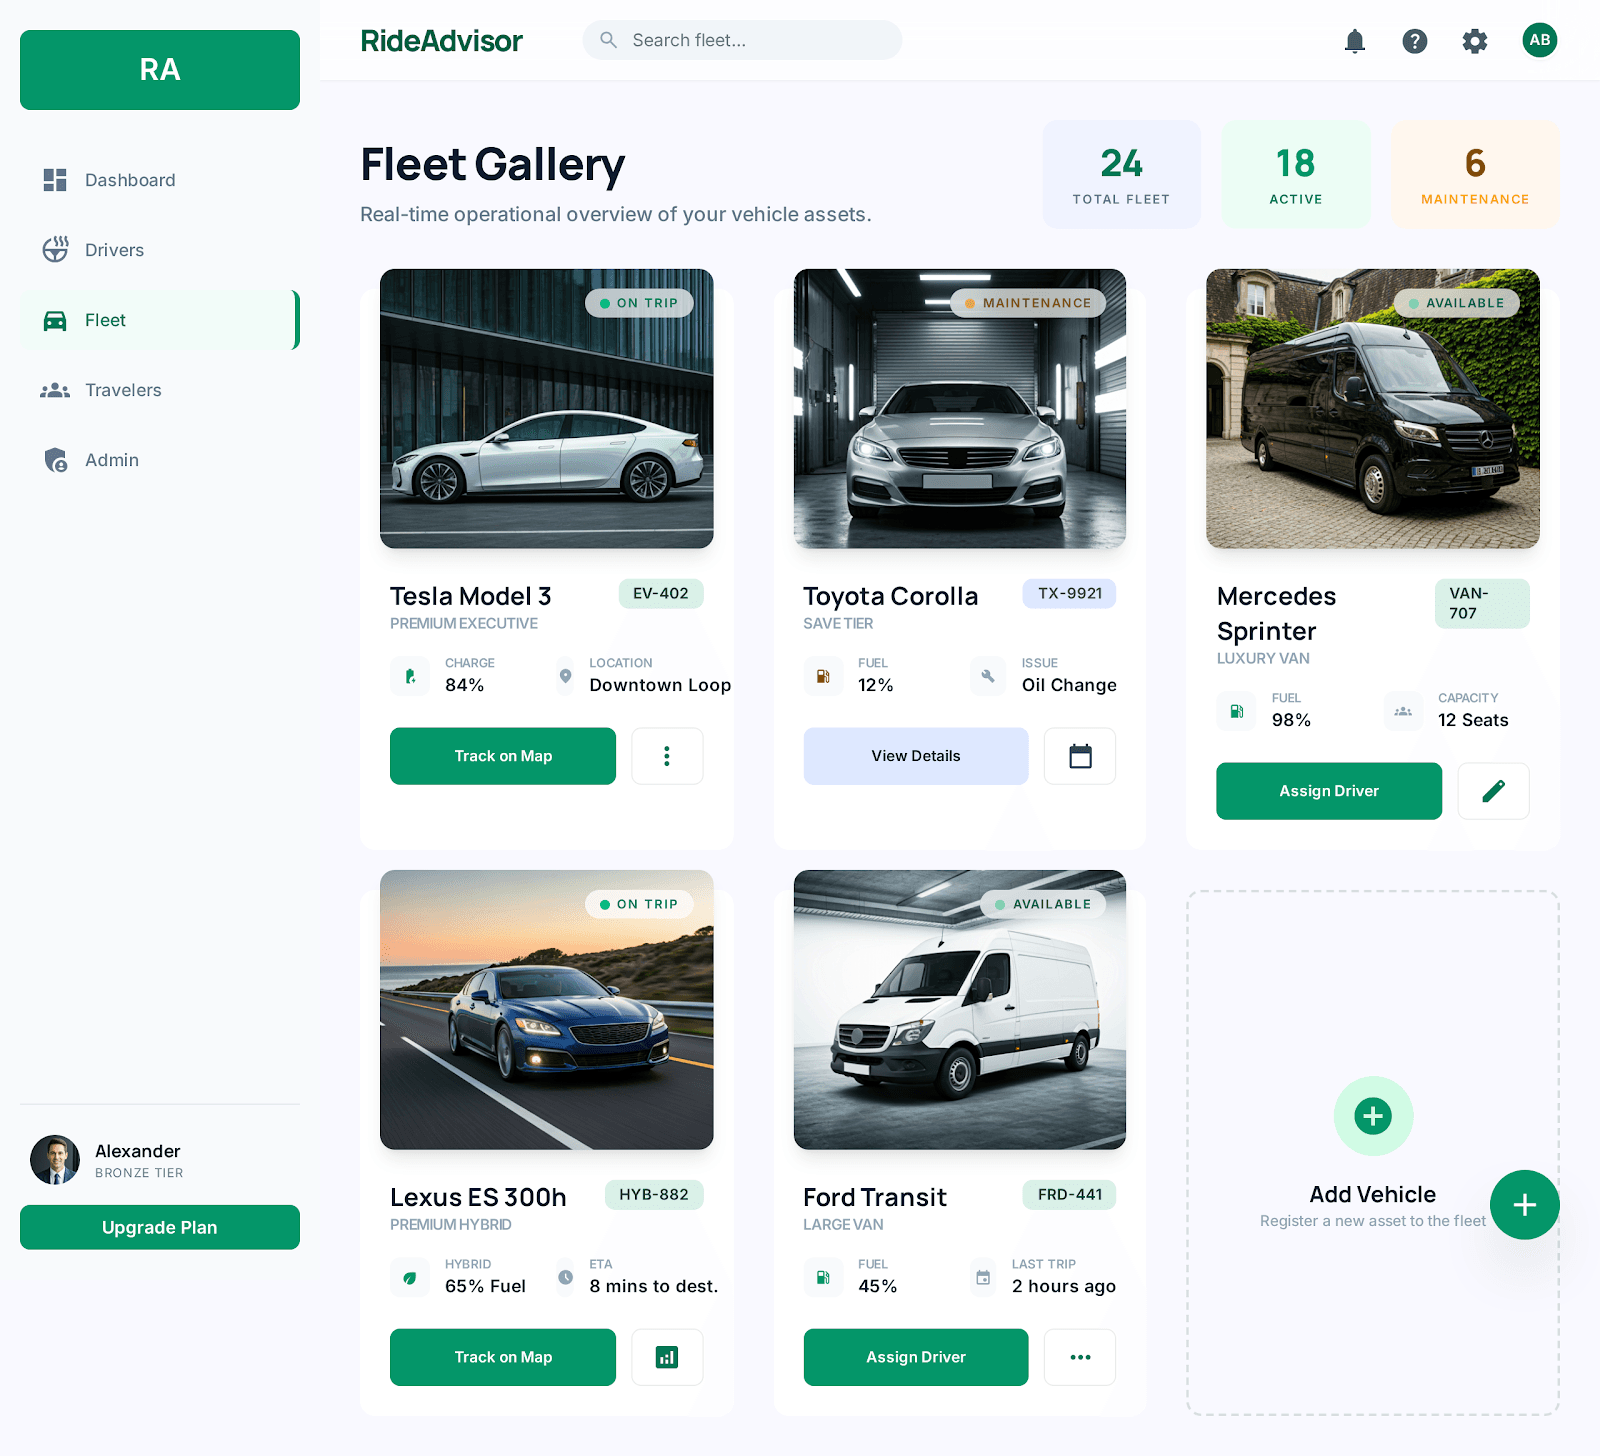Open notifications via the bell icon
The height and width of the screenshot is (1456, 1600).
[1355, 41]
